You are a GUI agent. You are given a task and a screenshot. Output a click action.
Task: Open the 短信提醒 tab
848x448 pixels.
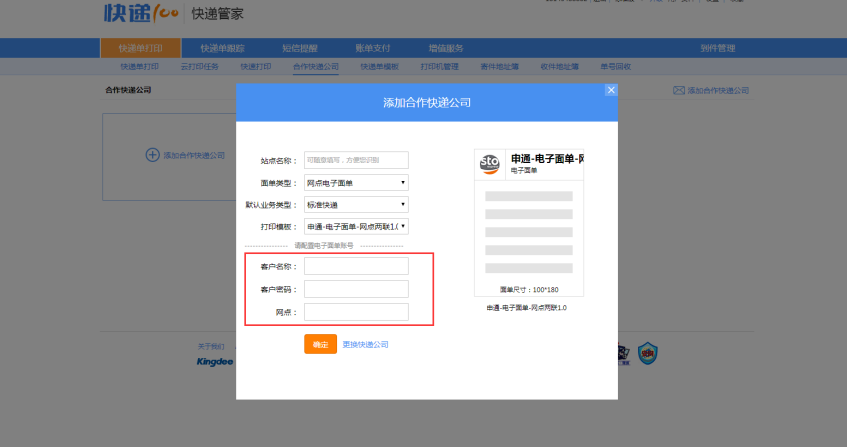click(x=300, y=48)
